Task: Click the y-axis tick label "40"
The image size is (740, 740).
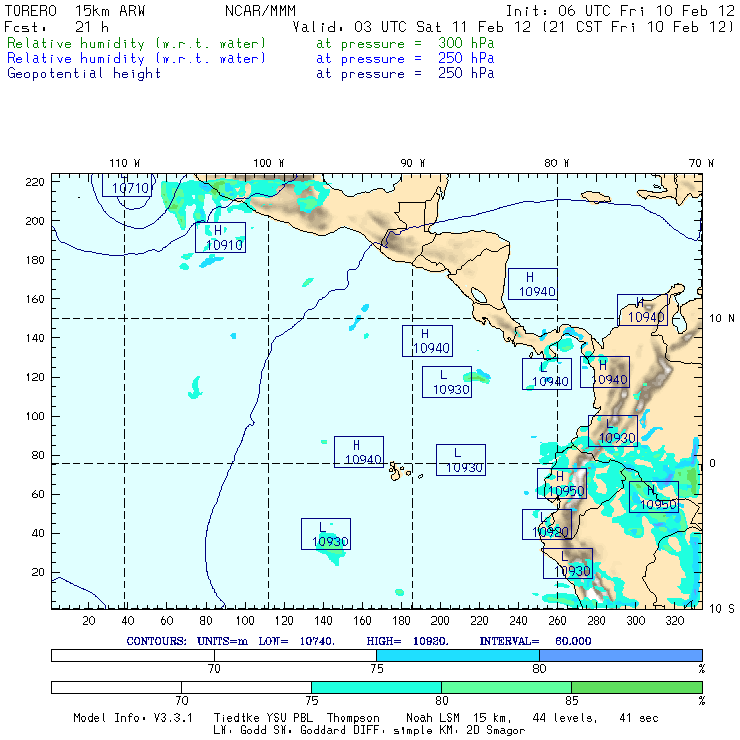Action: (x=38, y=533)
